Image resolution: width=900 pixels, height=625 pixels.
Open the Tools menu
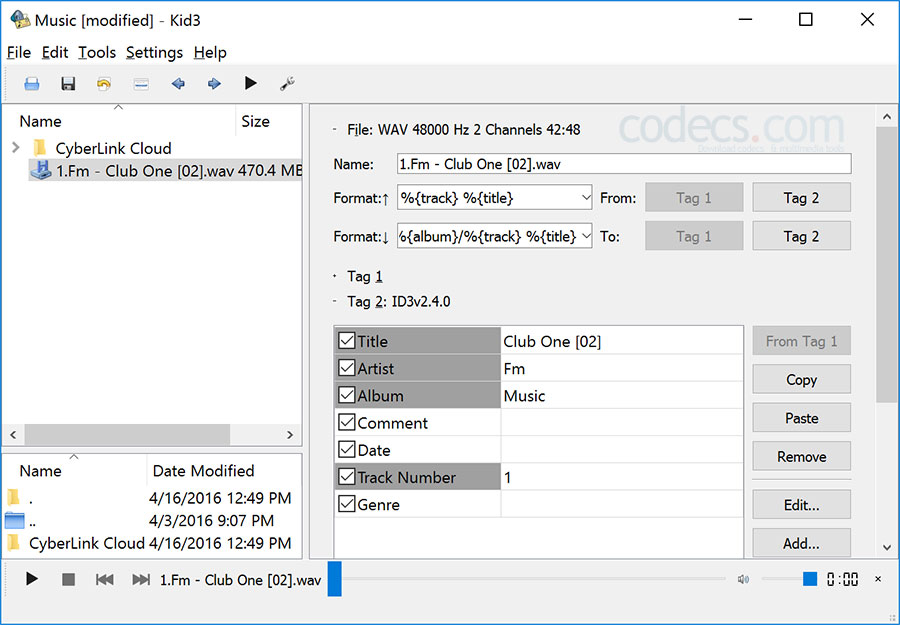[97, 53]
